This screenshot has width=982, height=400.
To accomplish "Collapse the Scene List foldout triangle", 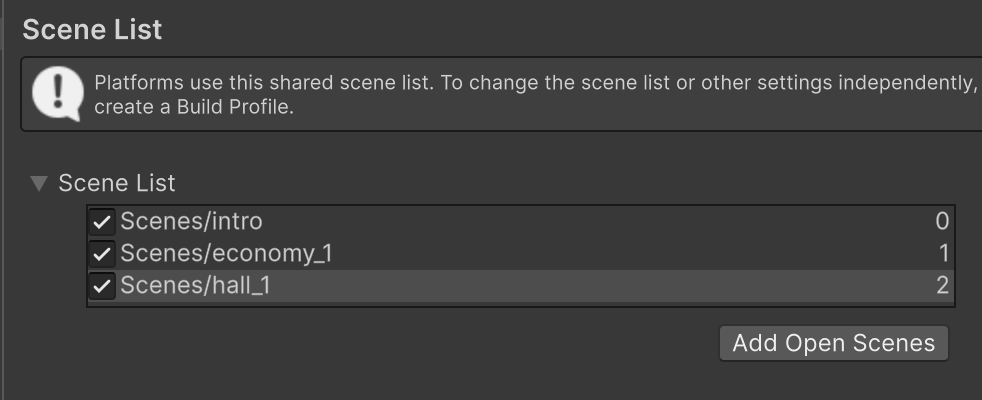I will (39, 183).
